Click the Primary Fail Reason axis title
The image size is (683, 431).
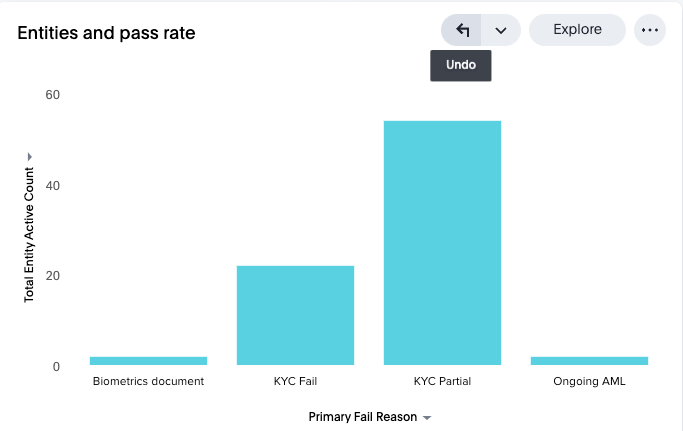(363, 417)
